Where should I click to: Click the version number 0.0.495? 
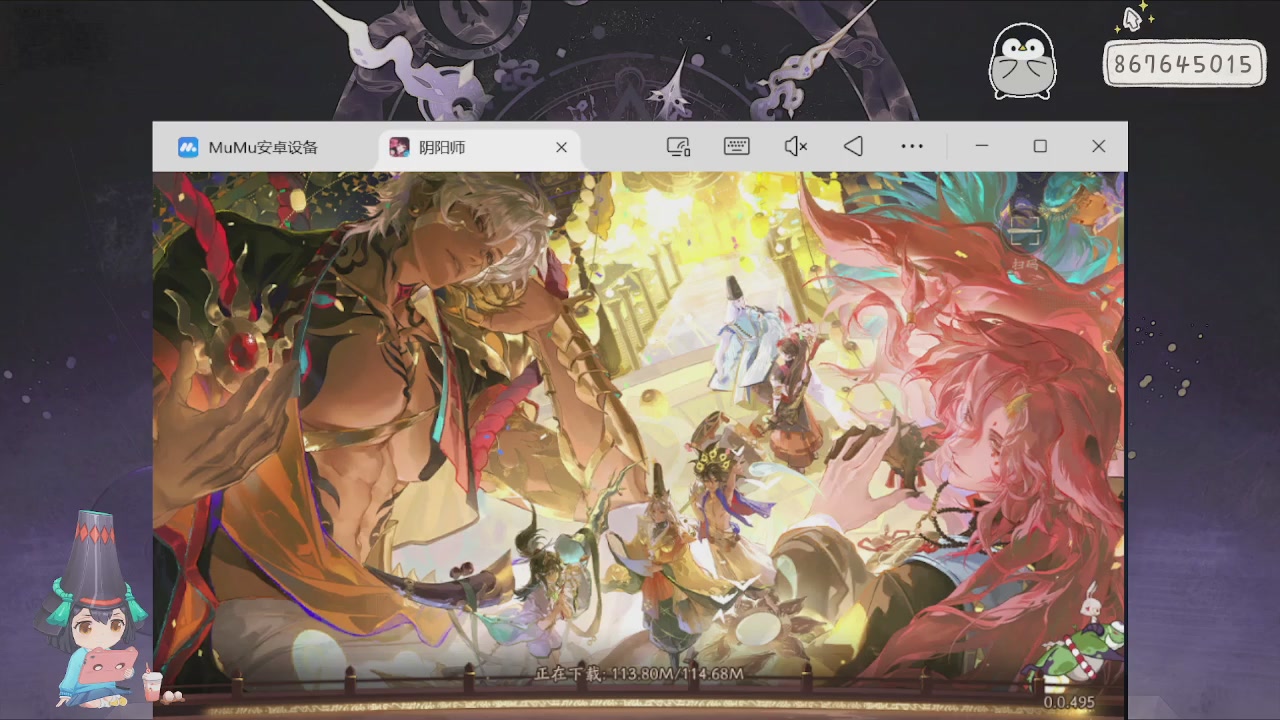(x=1069, y=702)
